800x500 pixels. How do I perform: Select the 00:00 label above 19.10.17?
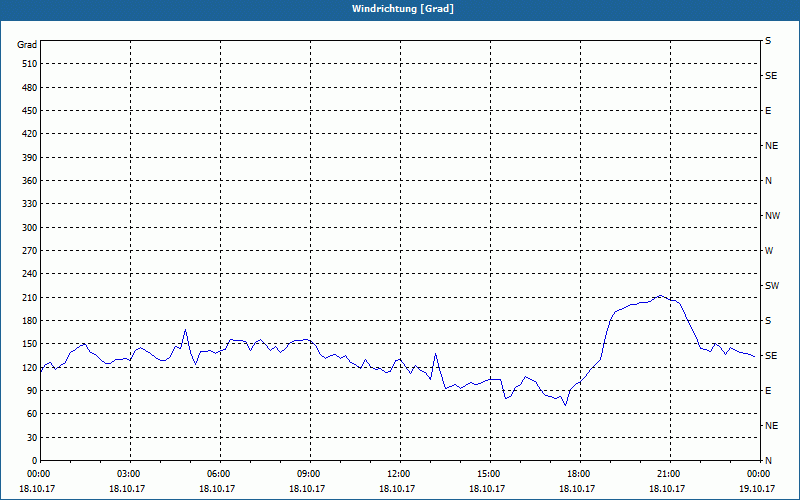coord(759,474)
